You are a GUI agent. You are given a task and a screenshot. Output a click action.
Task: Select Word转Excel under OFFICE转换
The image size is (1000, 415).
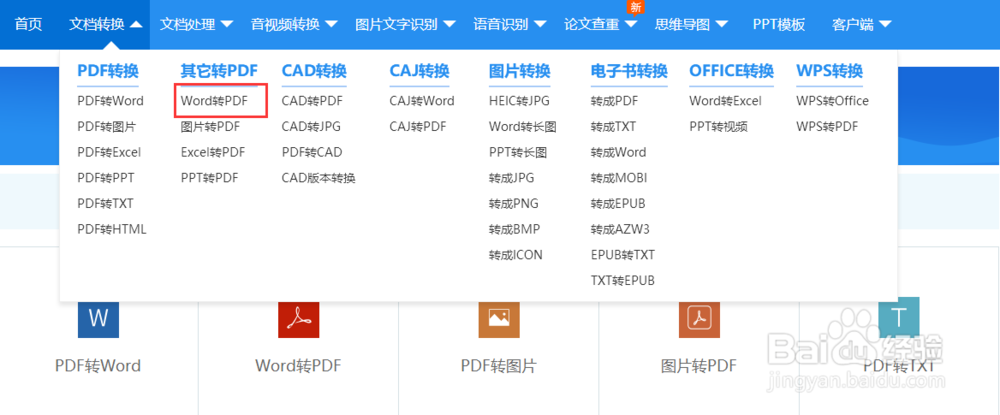tap(725, 101)
